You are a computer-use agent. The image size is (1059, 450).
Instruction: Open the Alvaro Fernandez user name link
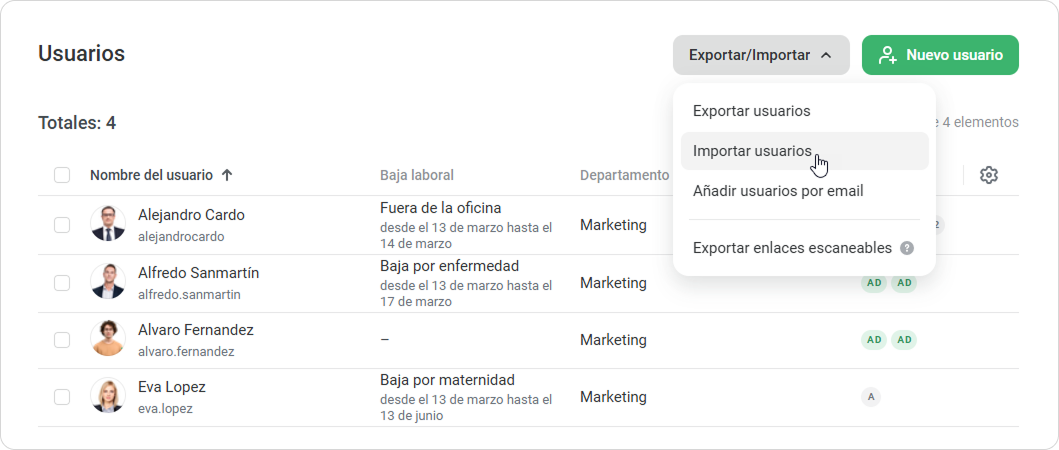196,330
